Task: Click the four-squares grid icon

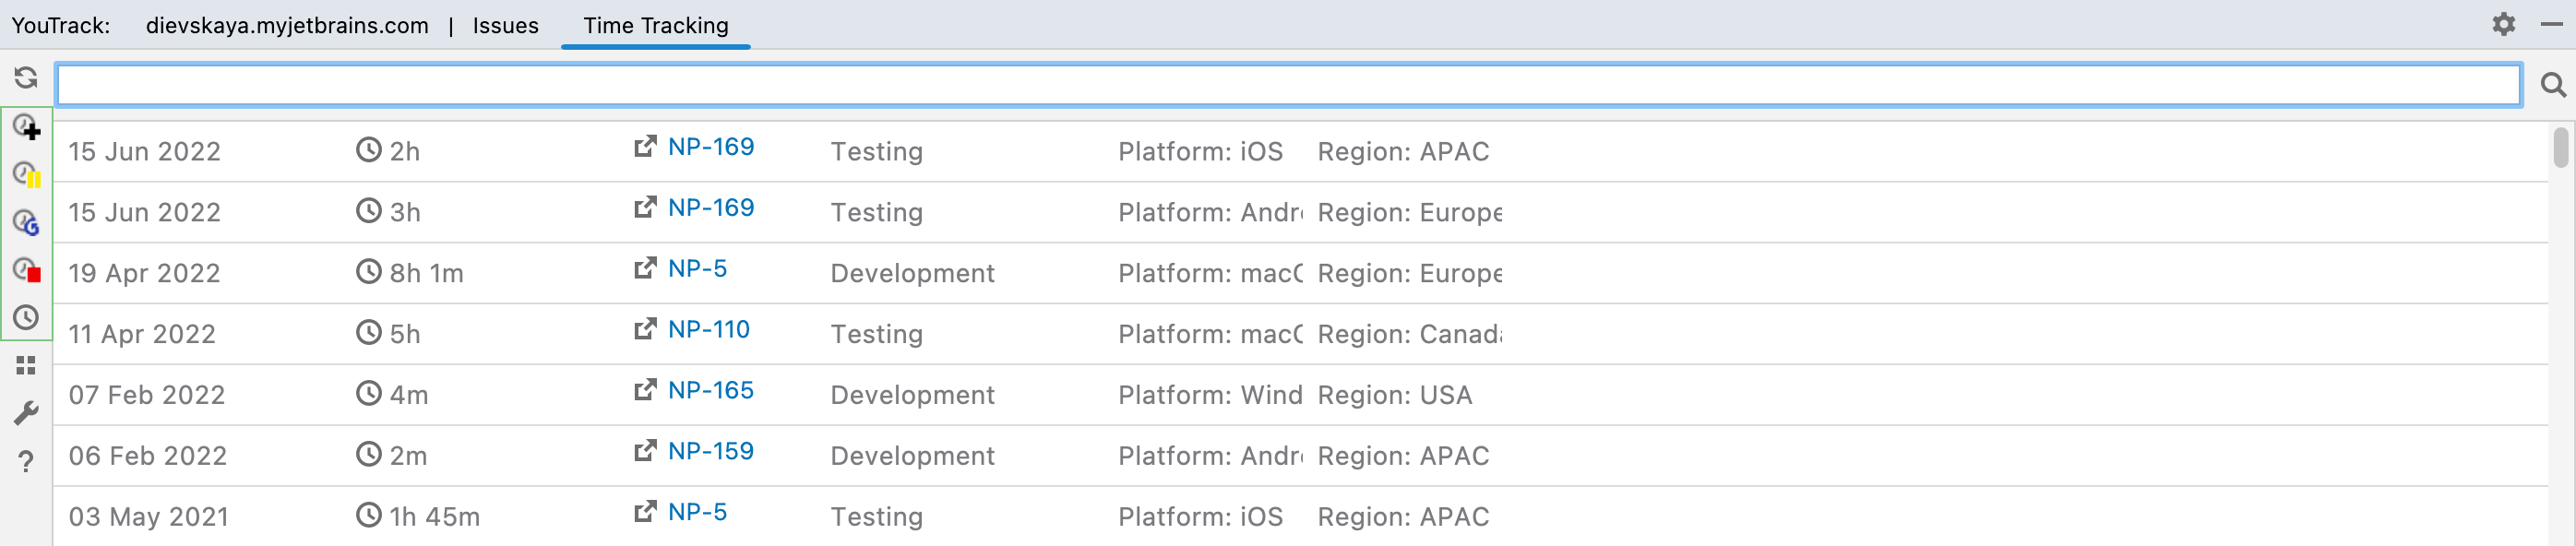Action: pyautogui.click(x=26, y=366)
